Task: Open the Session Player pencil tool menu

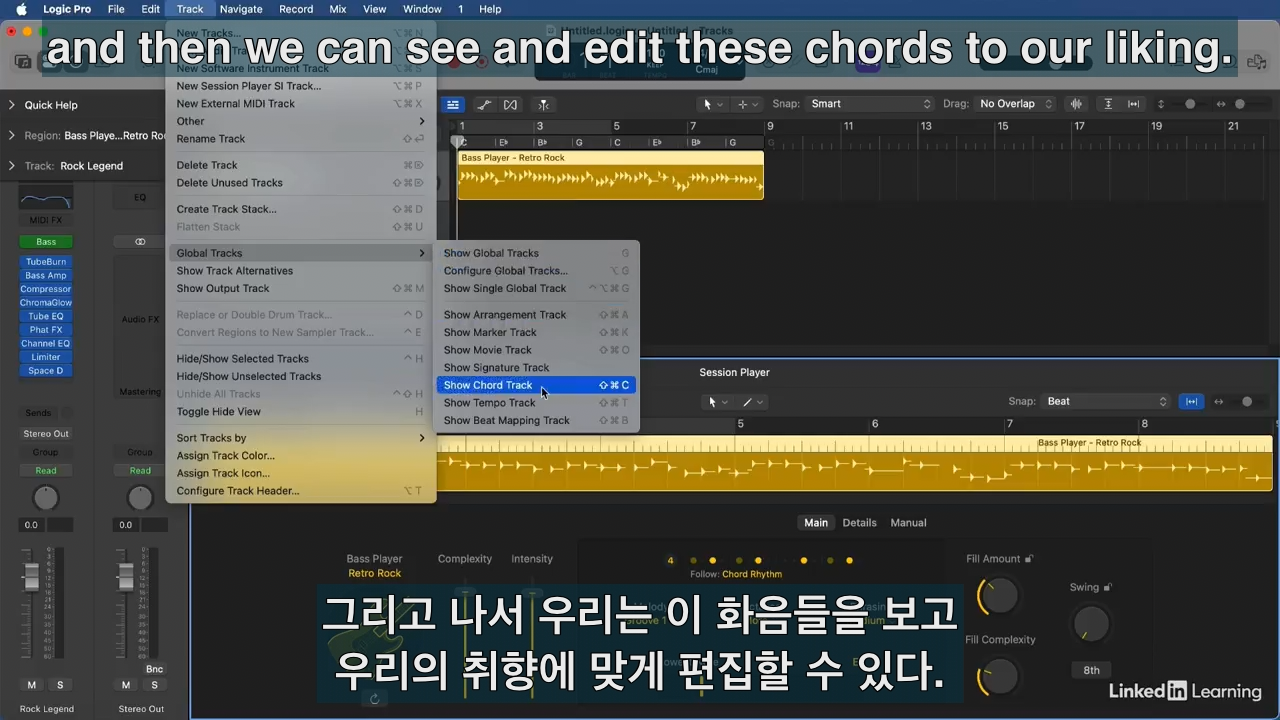Action: (752, 402)
